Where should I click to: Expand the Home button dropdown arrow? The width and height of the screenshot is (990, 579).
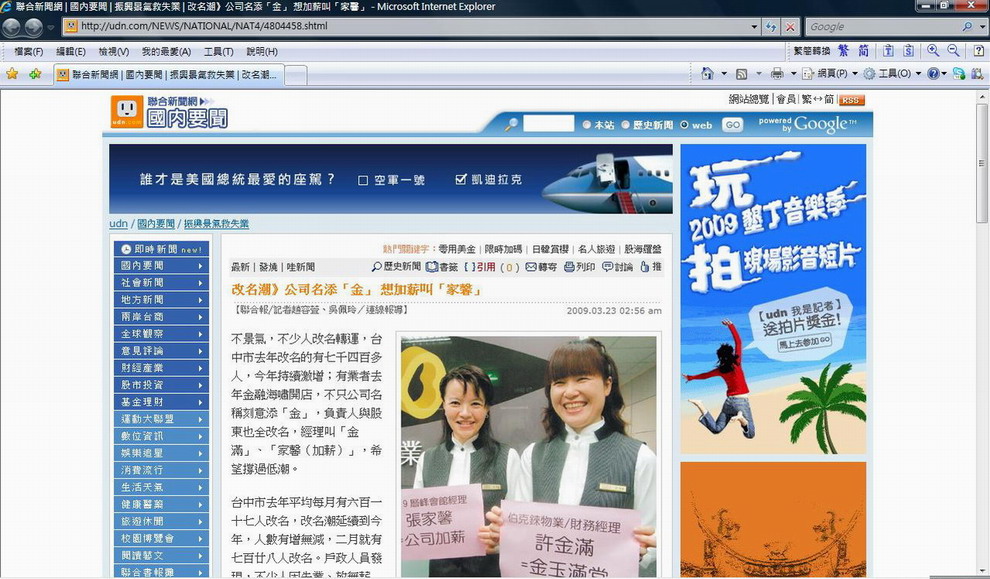click(x=724, y=74)
